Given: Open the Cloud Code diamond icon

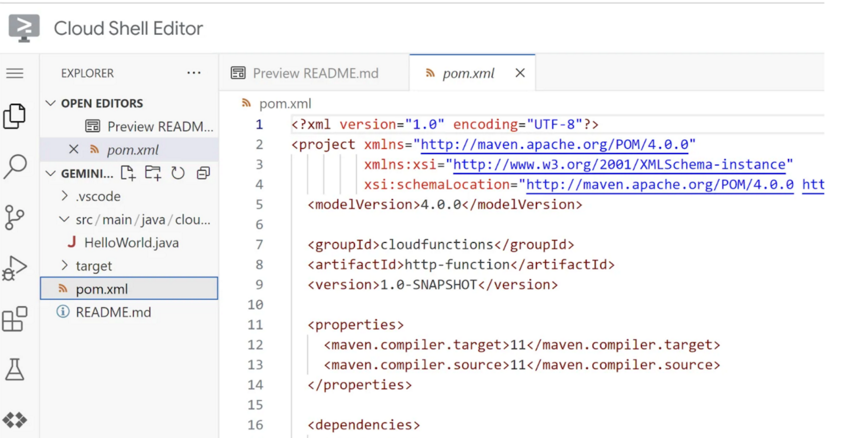Looking at the screenshot, I should coord(15,420).
